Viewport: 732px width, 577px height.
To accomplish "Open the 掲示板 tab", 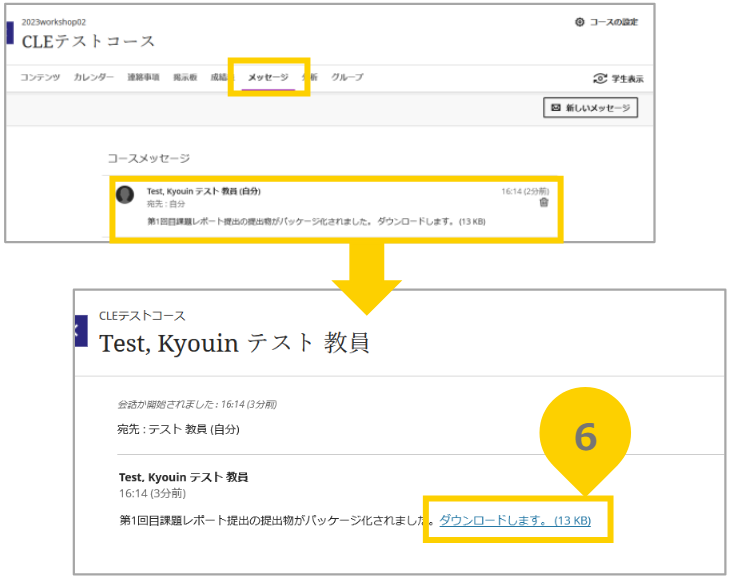I will (185, 77).
